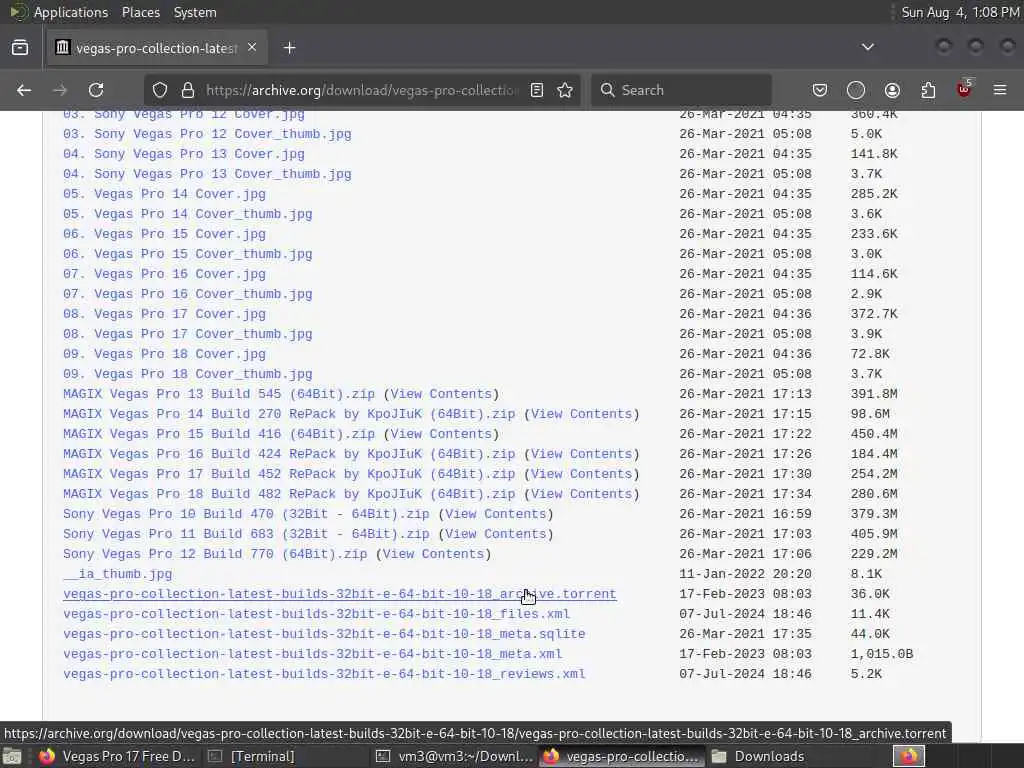Open the _files.xml link

pyautogui.click(x=316, y=614)
